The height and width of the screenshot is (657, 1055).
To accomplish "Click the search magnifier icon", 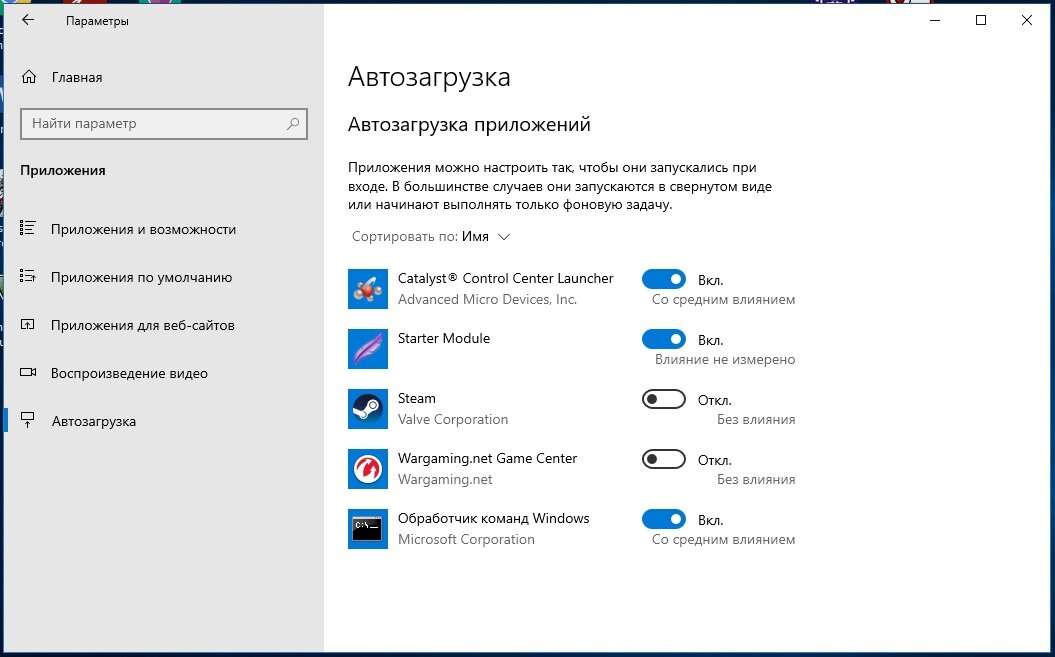I will (293, 124).
